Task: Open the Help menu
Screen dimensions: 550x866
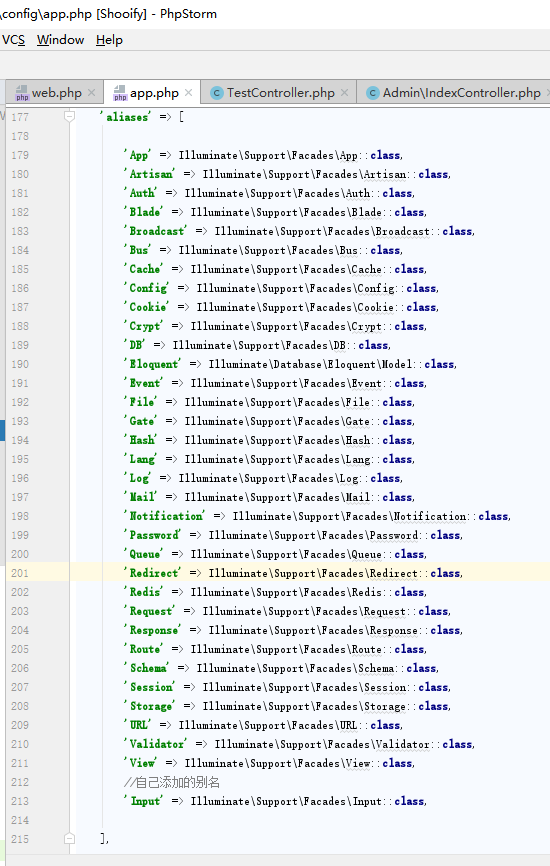Action: click(x=109, y=40)
